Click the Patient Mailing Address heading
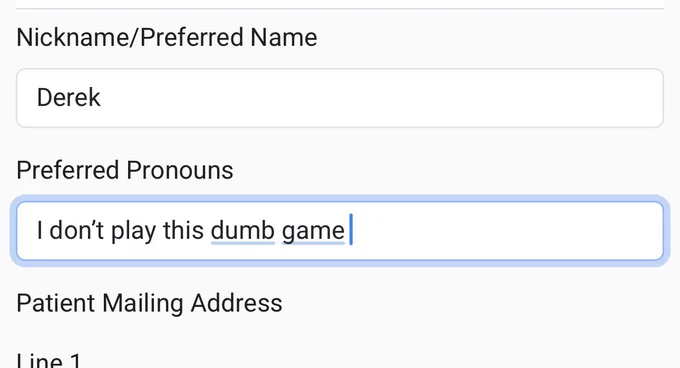This screenshot has width=680, height=368. (149, 303)
